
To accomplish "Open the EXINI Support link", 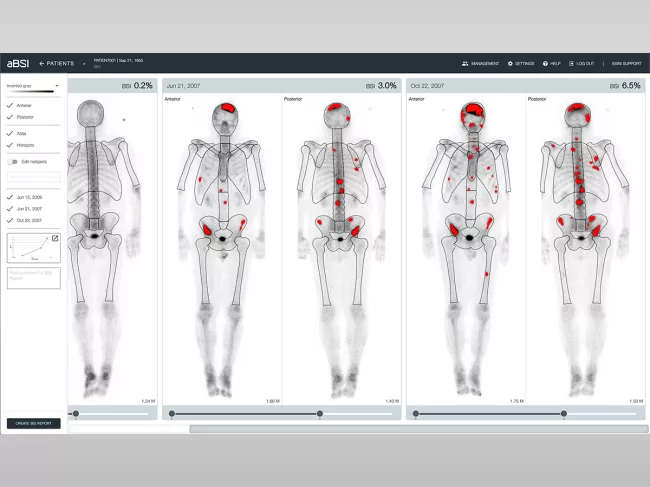I will (625, 63).
